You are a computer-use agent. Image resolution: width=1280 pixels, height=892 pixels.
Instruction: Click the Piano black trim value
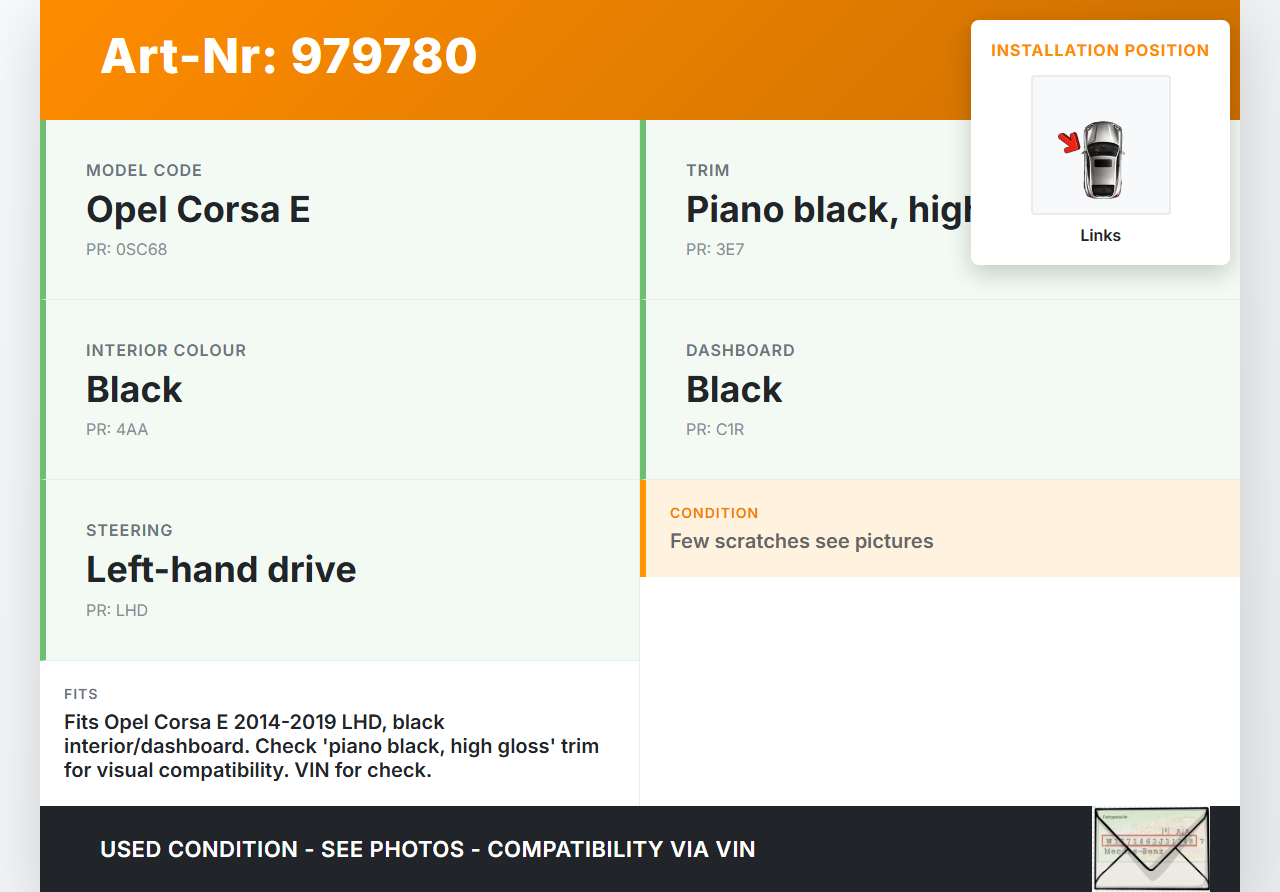tap(828, 210)
